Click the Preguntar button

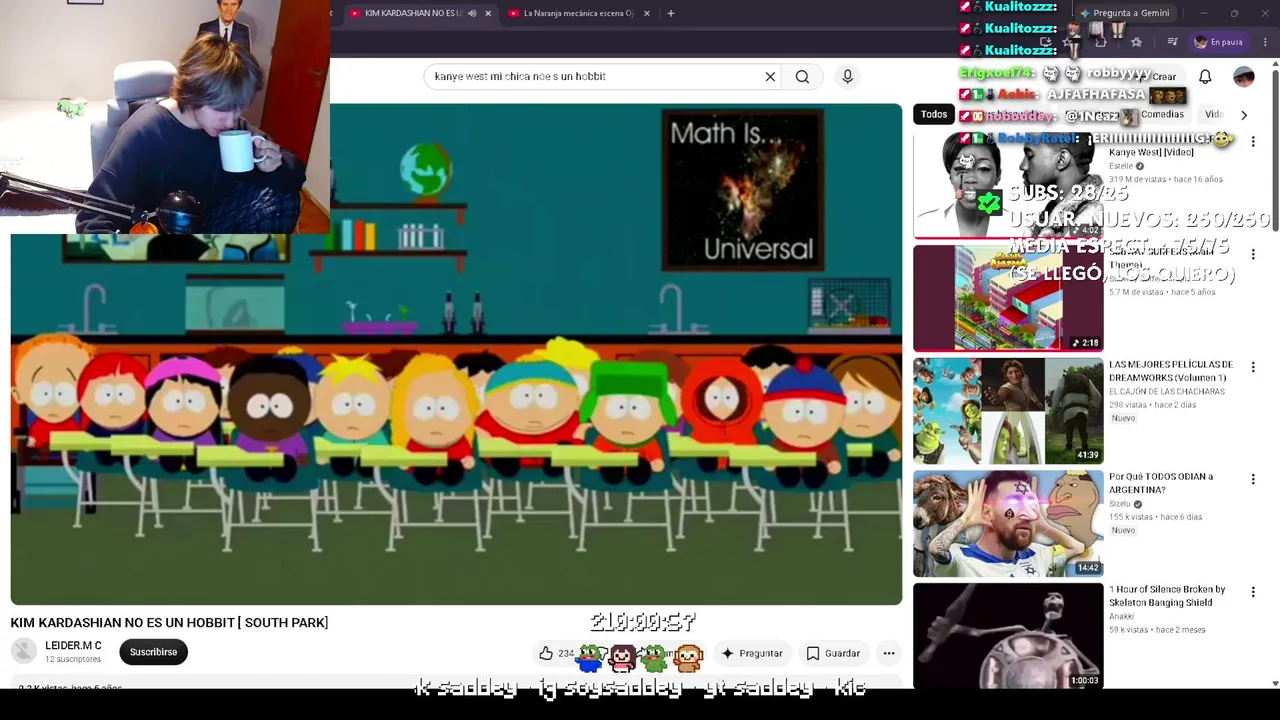pos(752,653)
